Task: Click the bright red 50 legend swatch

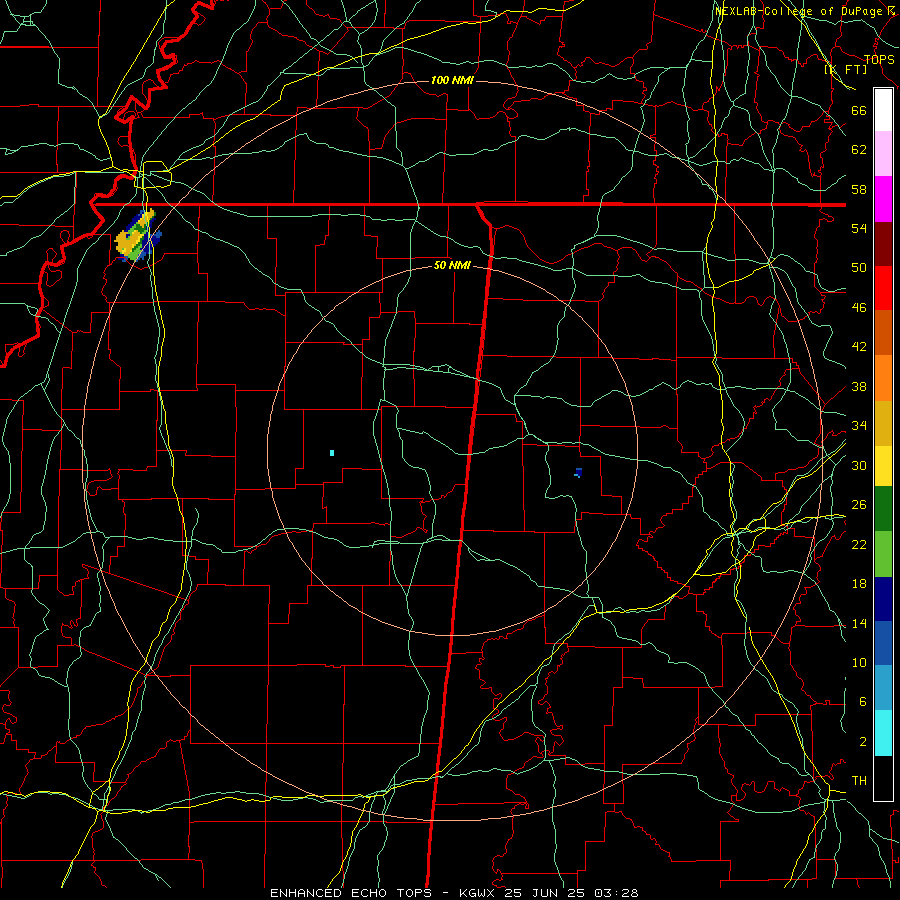Action: 883,288
